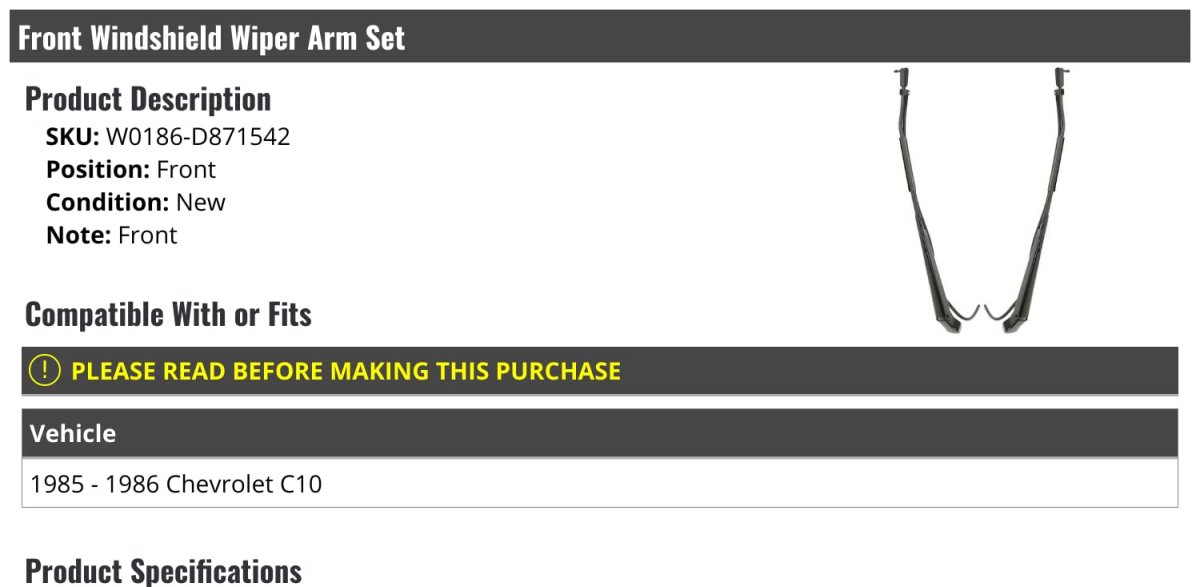This screenshot has height=587, width=1200.
Task: Click the Condition label
Action: coord(108,202)
